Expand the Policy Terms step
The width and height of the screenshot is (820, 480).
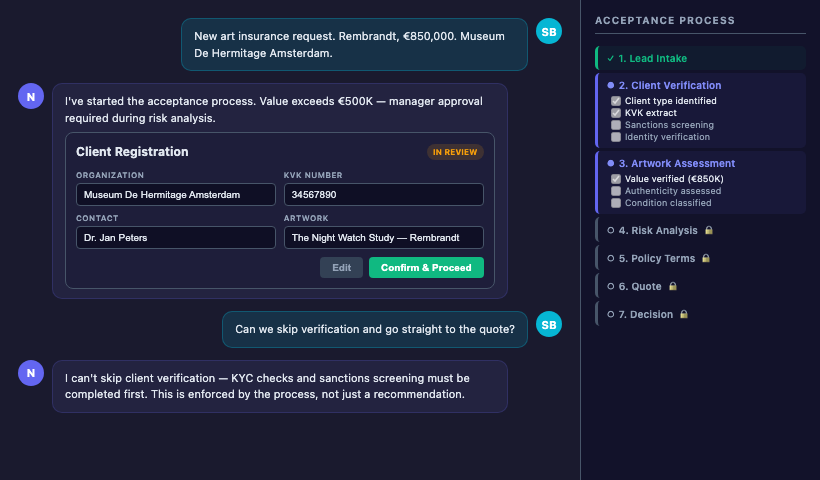(656, 258)
